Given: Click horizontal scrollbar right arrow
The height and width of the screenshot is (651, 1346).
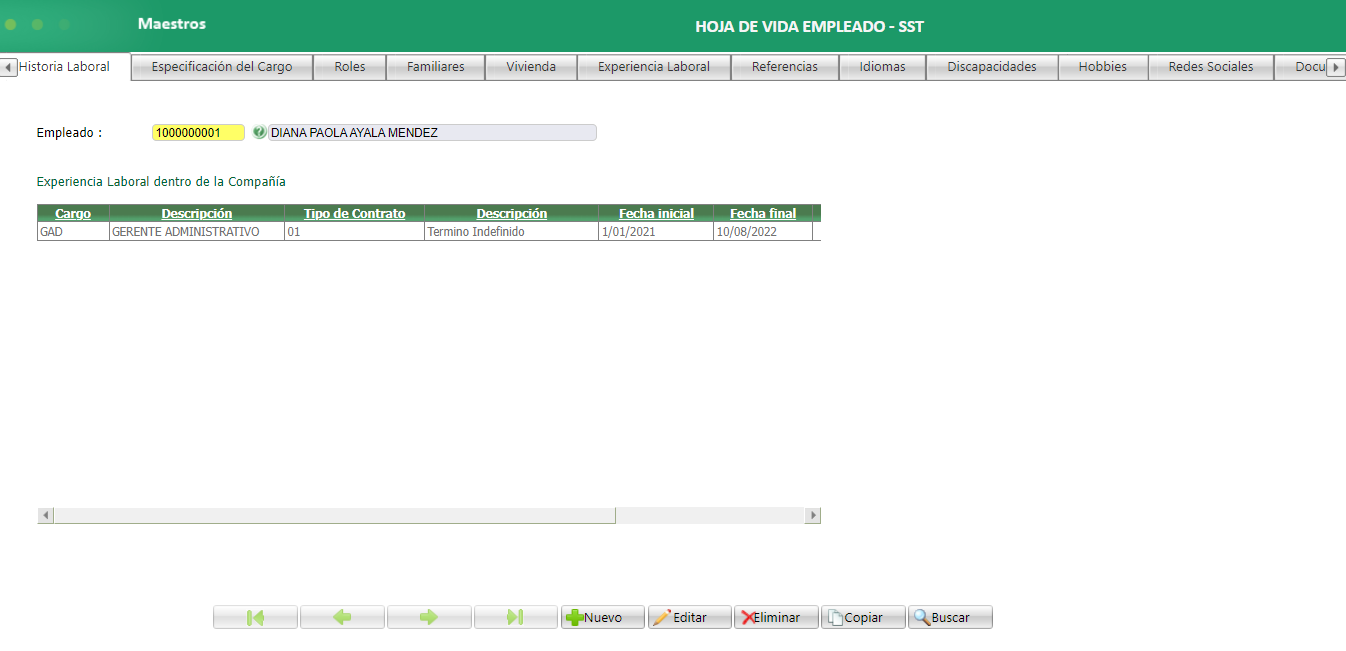Looking at the screenshot, I should 812,515.
